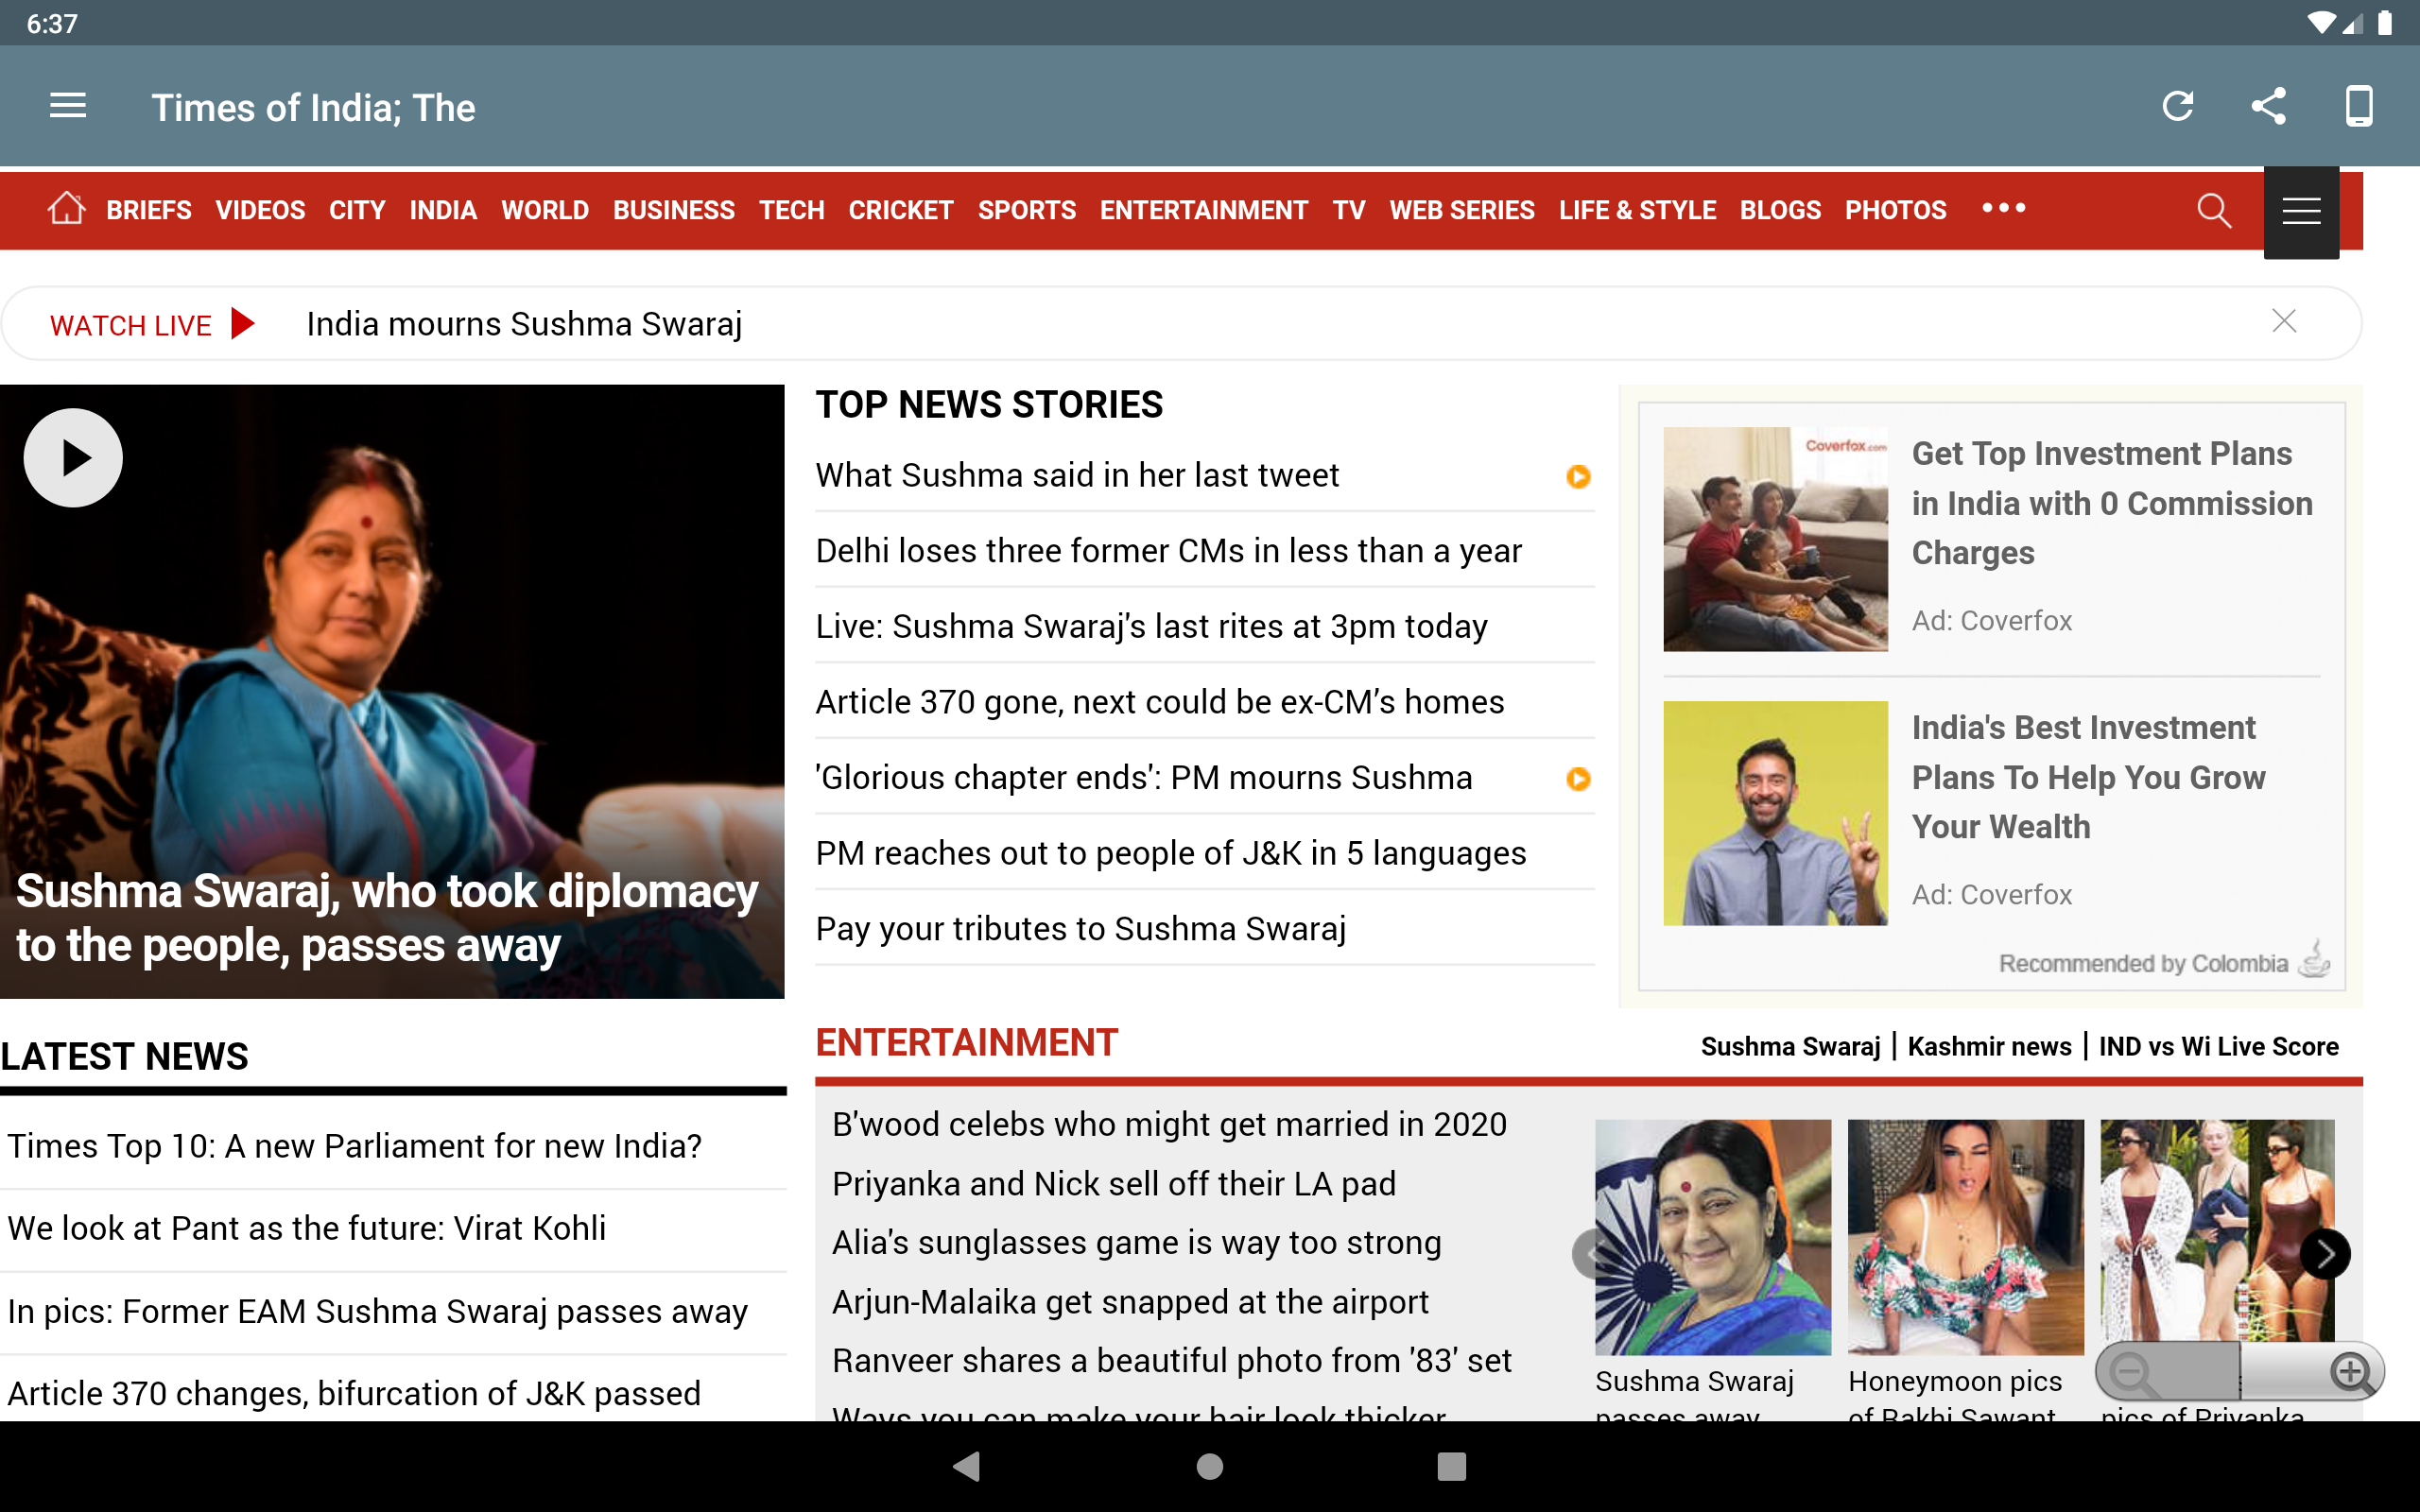Dismiss the WATCH LIVE banner

[2285, 321]
